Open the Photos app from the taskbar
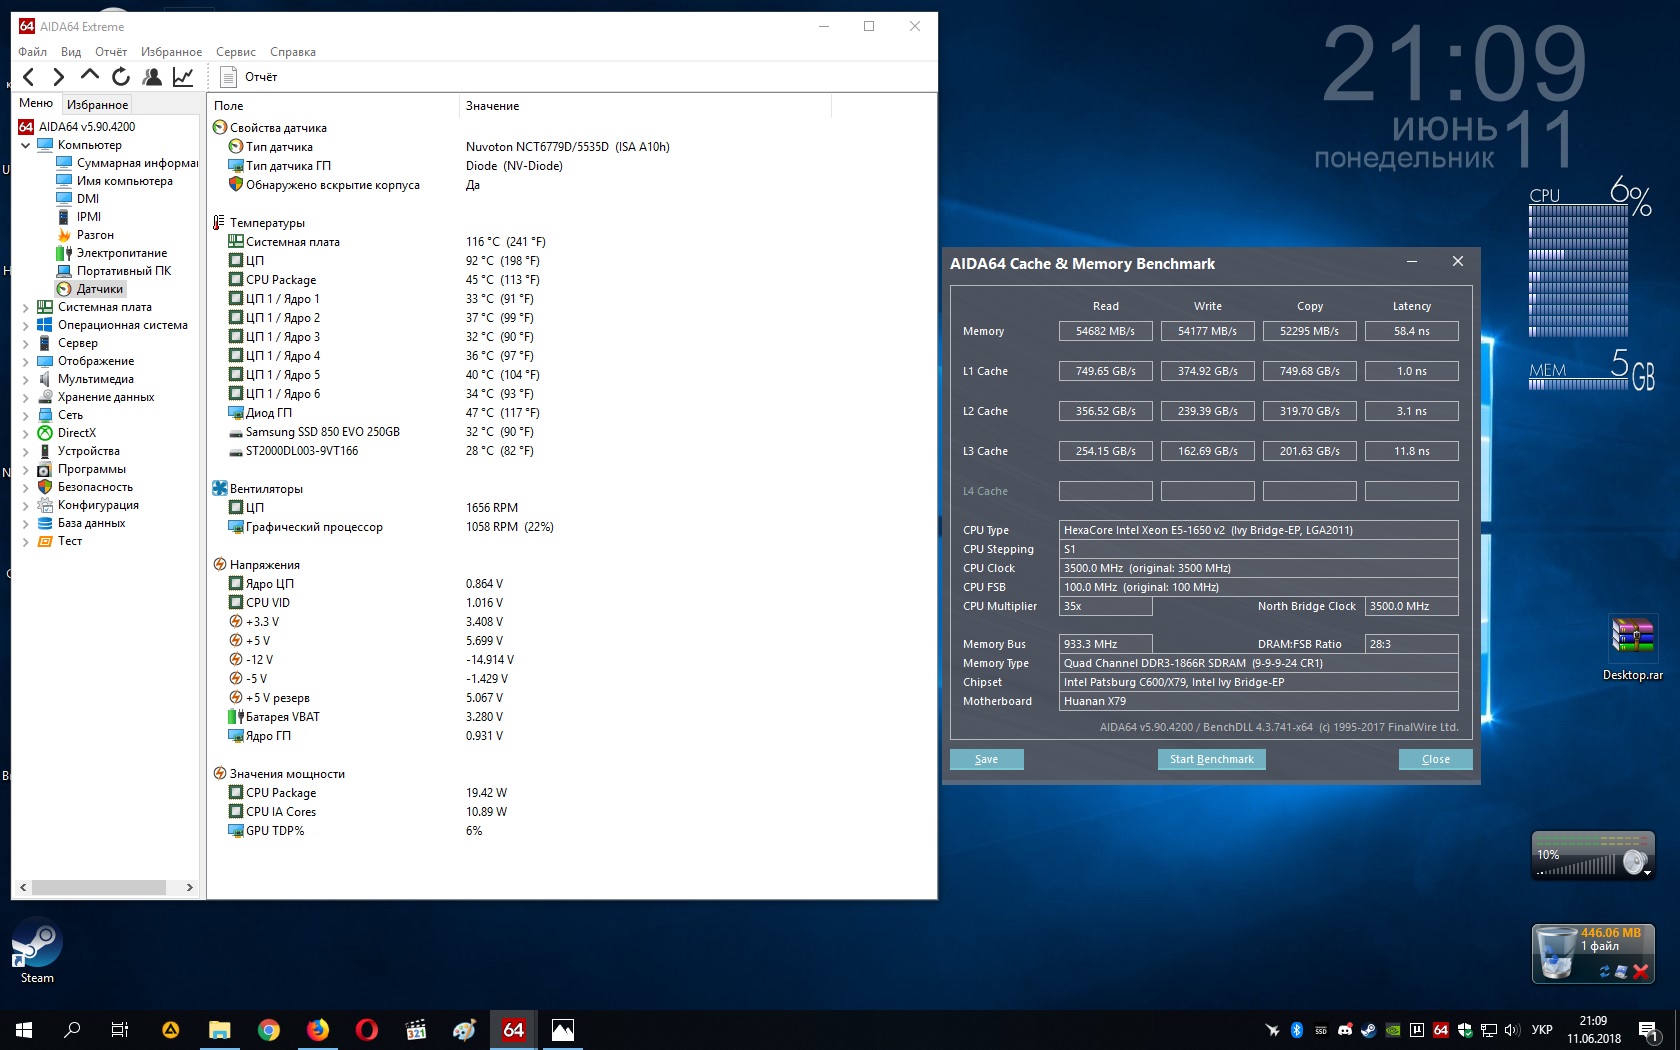Viewport: 1680px width, 1050px height. (563, 1030)
